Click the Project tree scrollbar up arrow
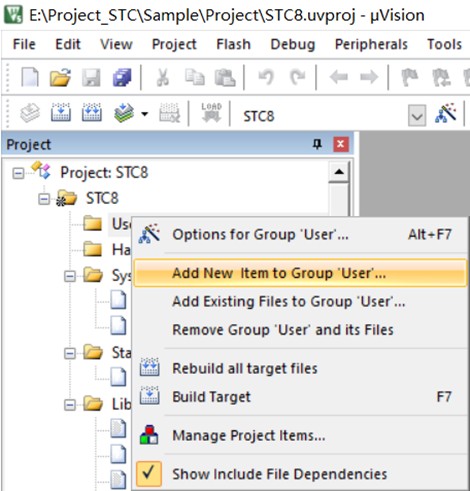The height and width of the screenshot is (491, 470). [339, 172]
